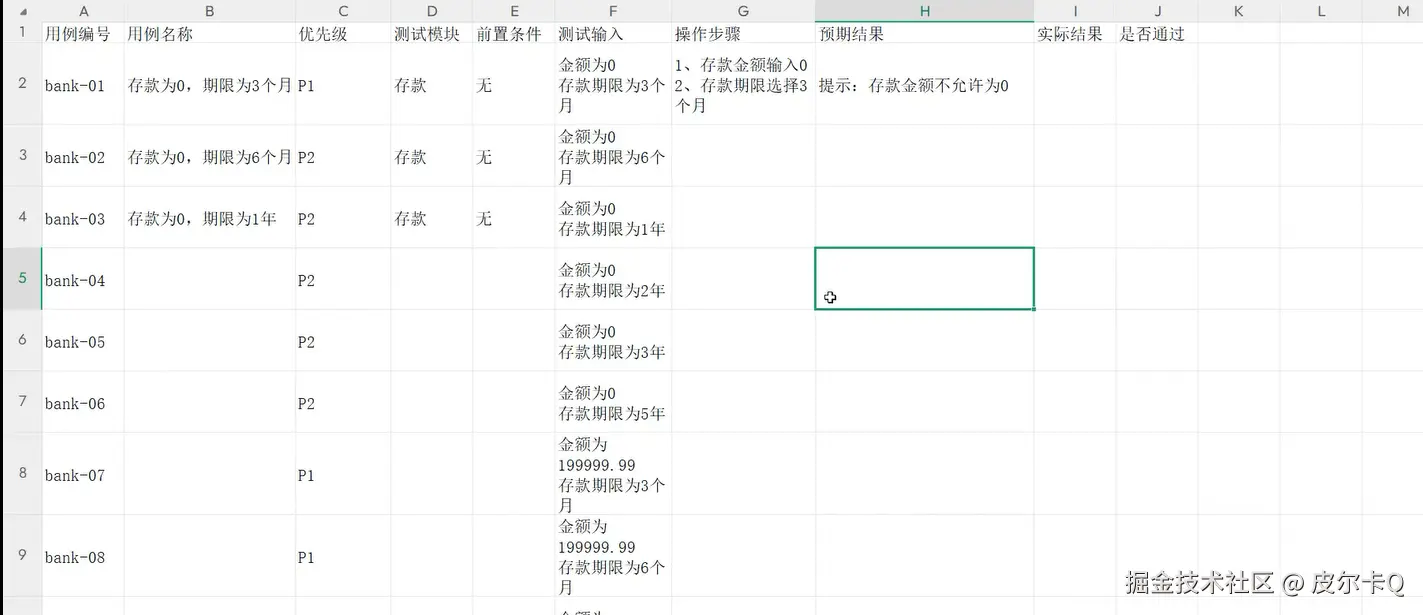Viewport: 1423px width, 615px height.
Task: Click test input cell 存款期限为5年
Action: (613, 403)
